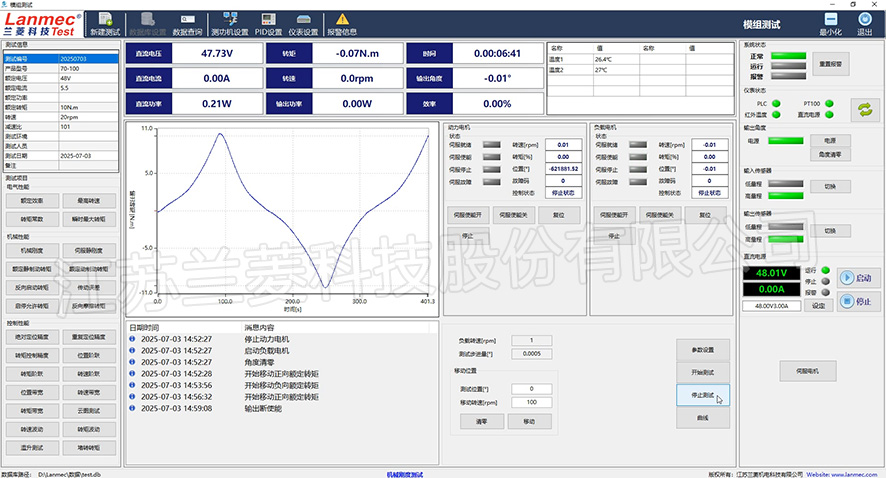Click the 负载转速 field showing 1
The image size is (886, 478).
pyautogui.click(x=532, y=340)
